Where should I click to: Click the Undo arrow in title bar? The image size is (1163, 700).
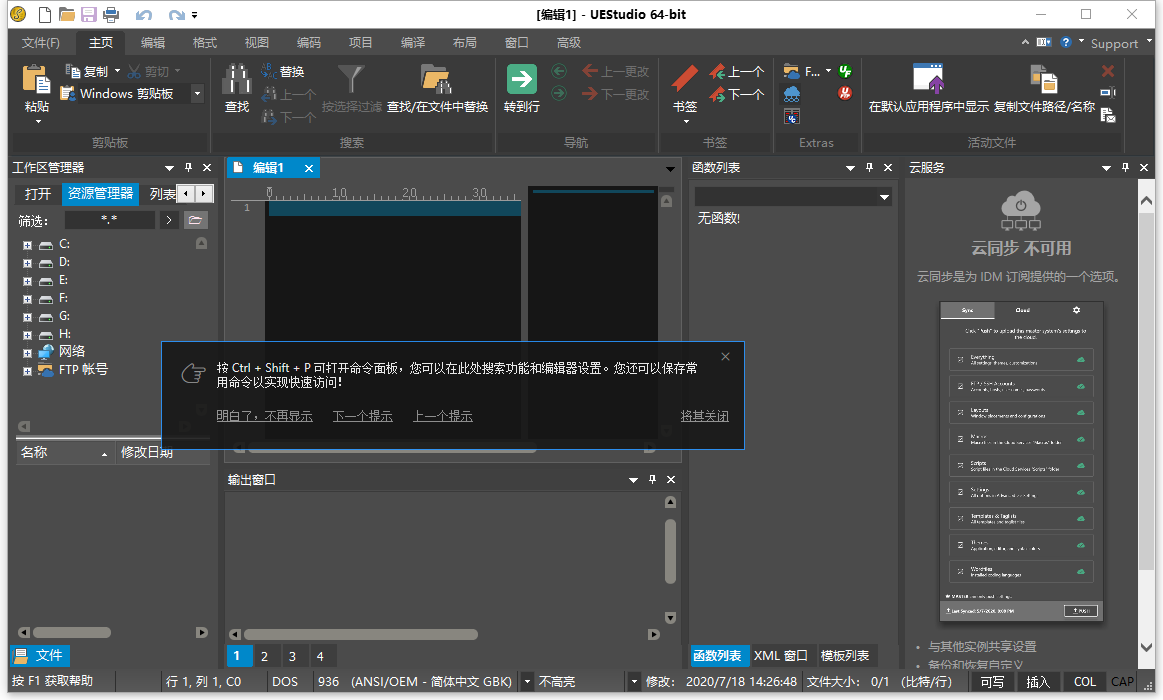pyautogui.click(x=144, y=15)
